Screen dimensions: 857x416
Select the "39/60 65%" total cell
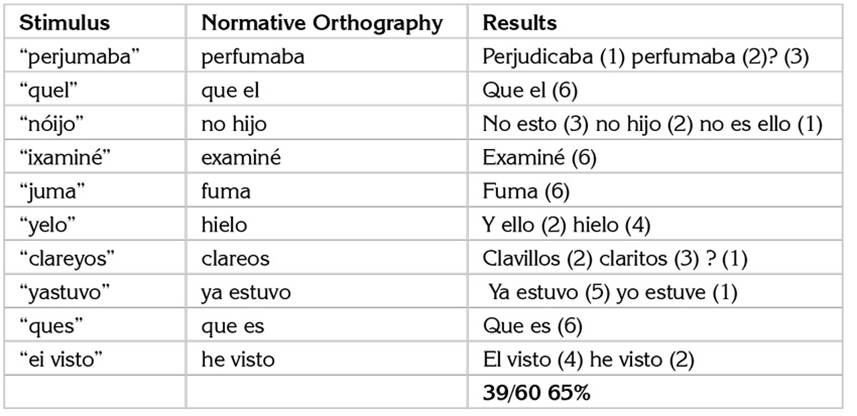[x=536, y=393]
